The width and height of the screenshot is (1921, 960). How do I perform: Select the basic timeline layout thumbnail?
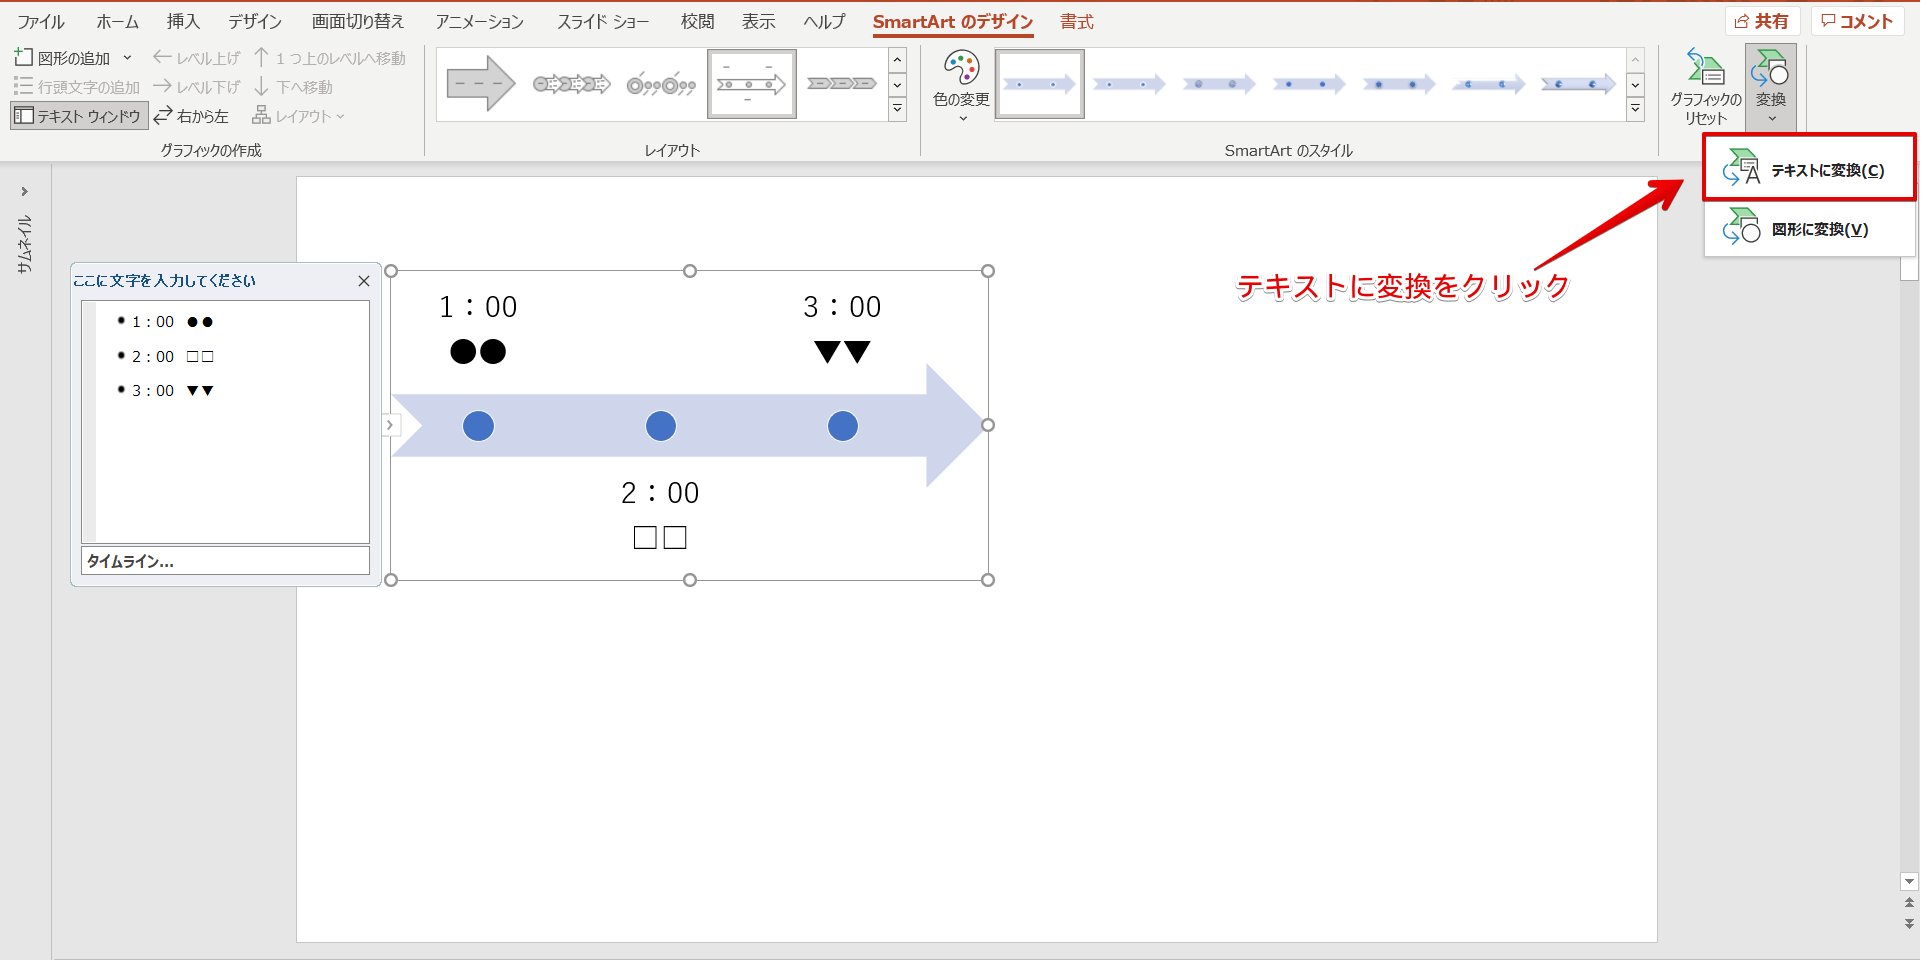[752, 84]
